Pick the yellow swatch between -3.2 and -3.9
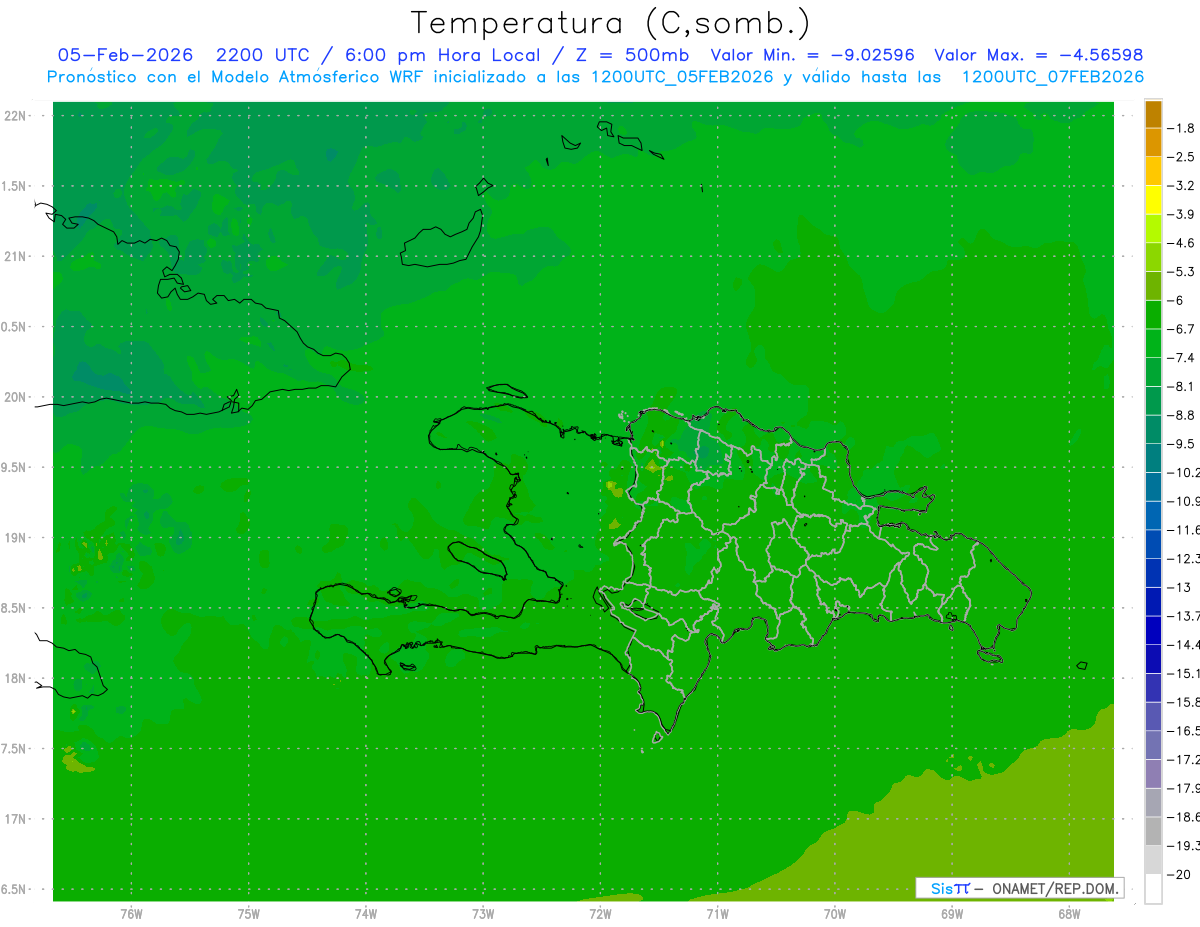 pos(1154,200)
